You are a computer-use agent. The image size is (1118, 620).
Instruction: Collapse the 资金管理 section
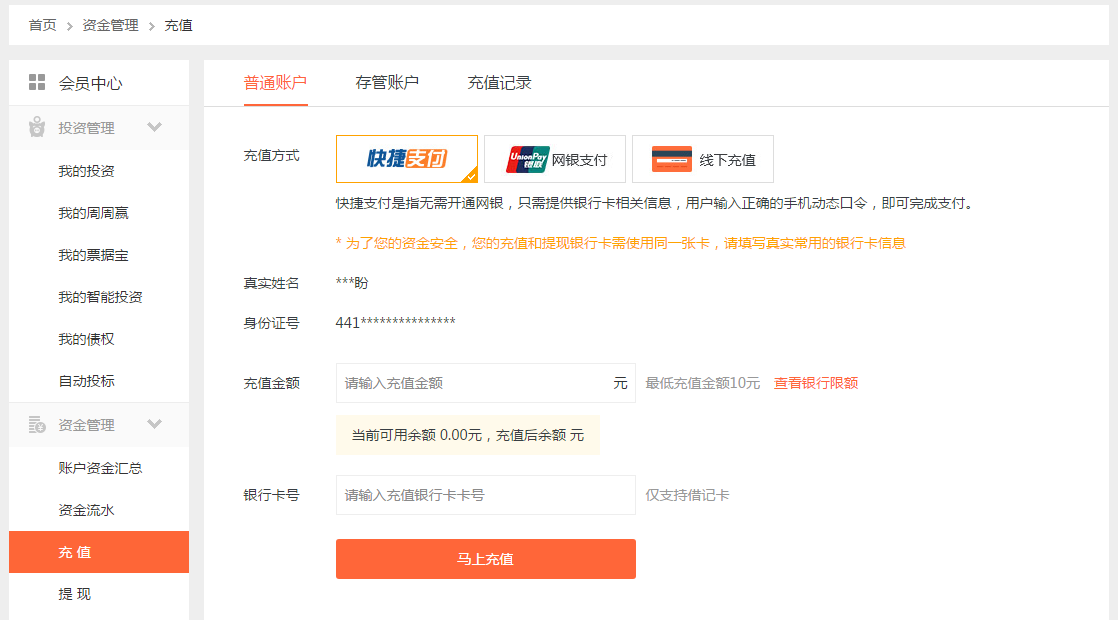click(155, 424)
